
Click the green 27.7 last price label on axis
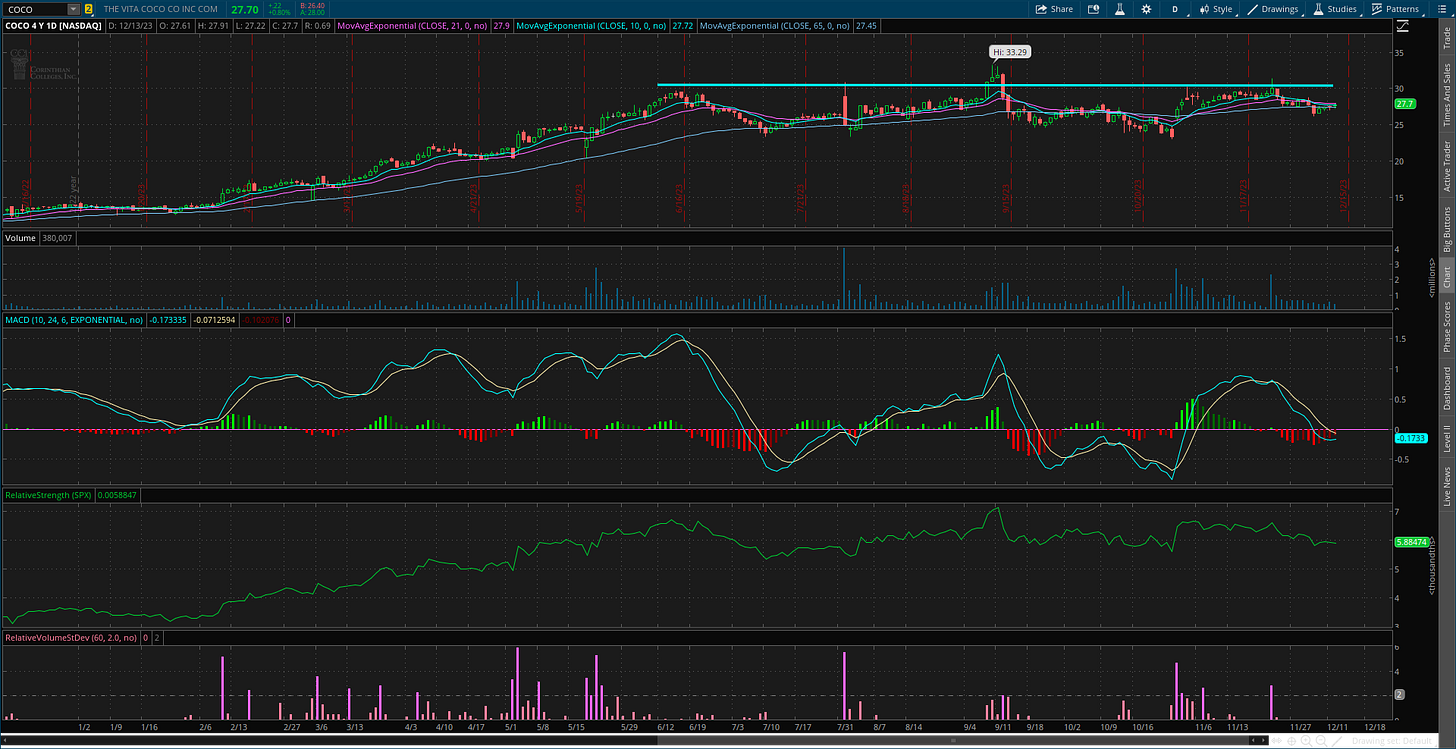(1404, 103)
